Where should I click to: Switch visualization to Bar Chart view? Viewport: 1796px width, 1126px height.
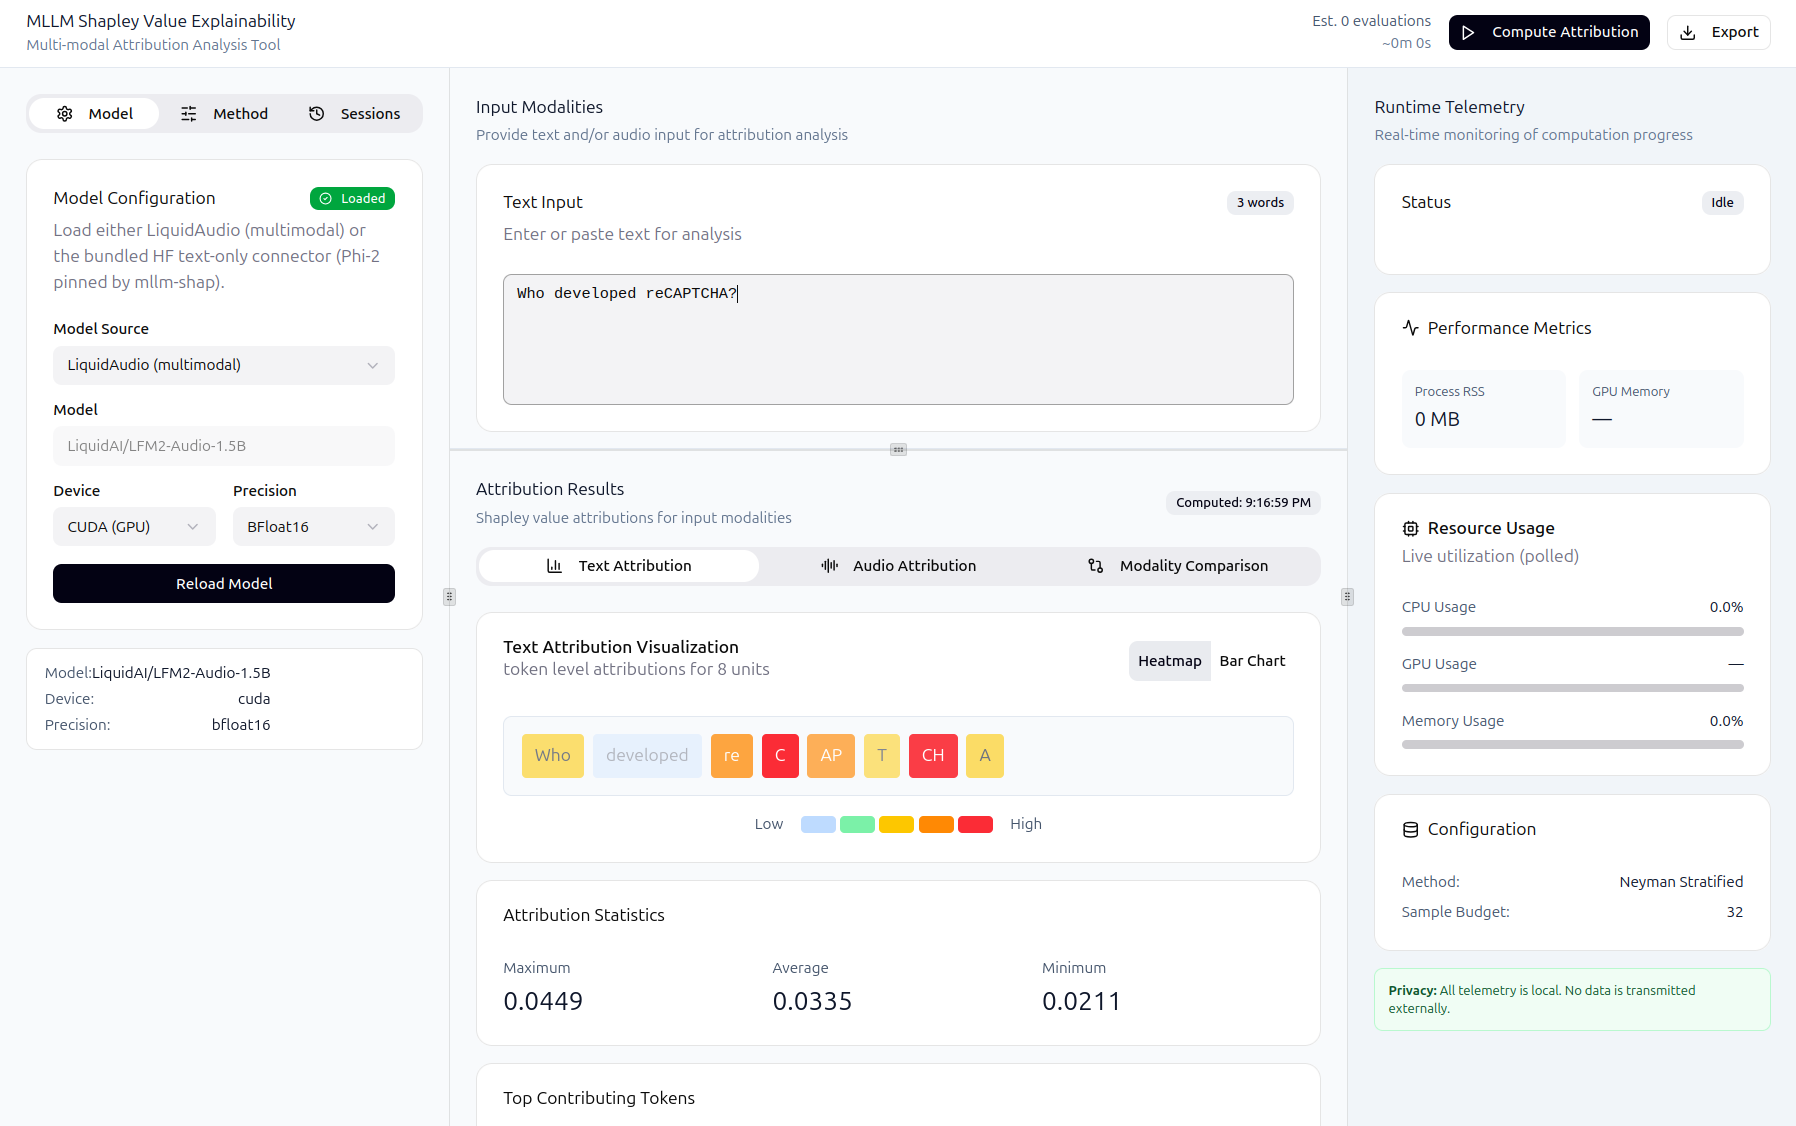tap(1252, 661)
